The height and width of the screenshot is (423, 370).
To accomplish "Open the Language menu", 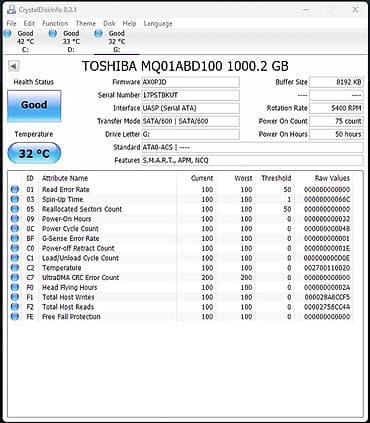I will (158, 23).
